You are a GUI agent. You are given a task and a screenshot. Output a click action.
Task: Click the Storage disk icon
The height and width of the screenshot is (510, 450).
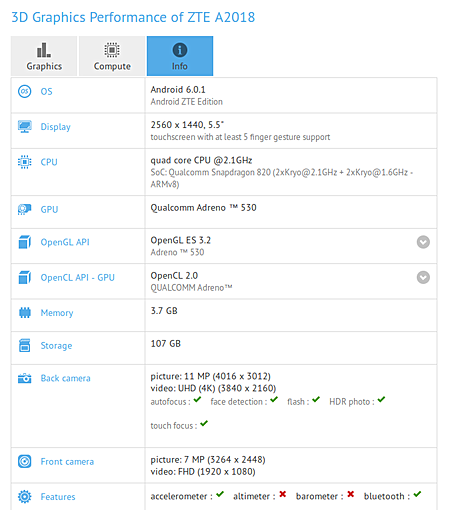point(25,345)
